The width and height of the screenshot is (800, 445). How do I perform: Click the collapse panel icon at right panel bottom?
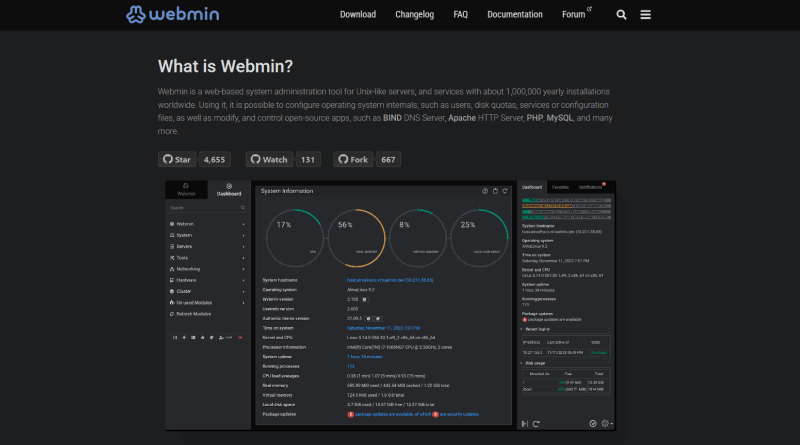point(525,424)
